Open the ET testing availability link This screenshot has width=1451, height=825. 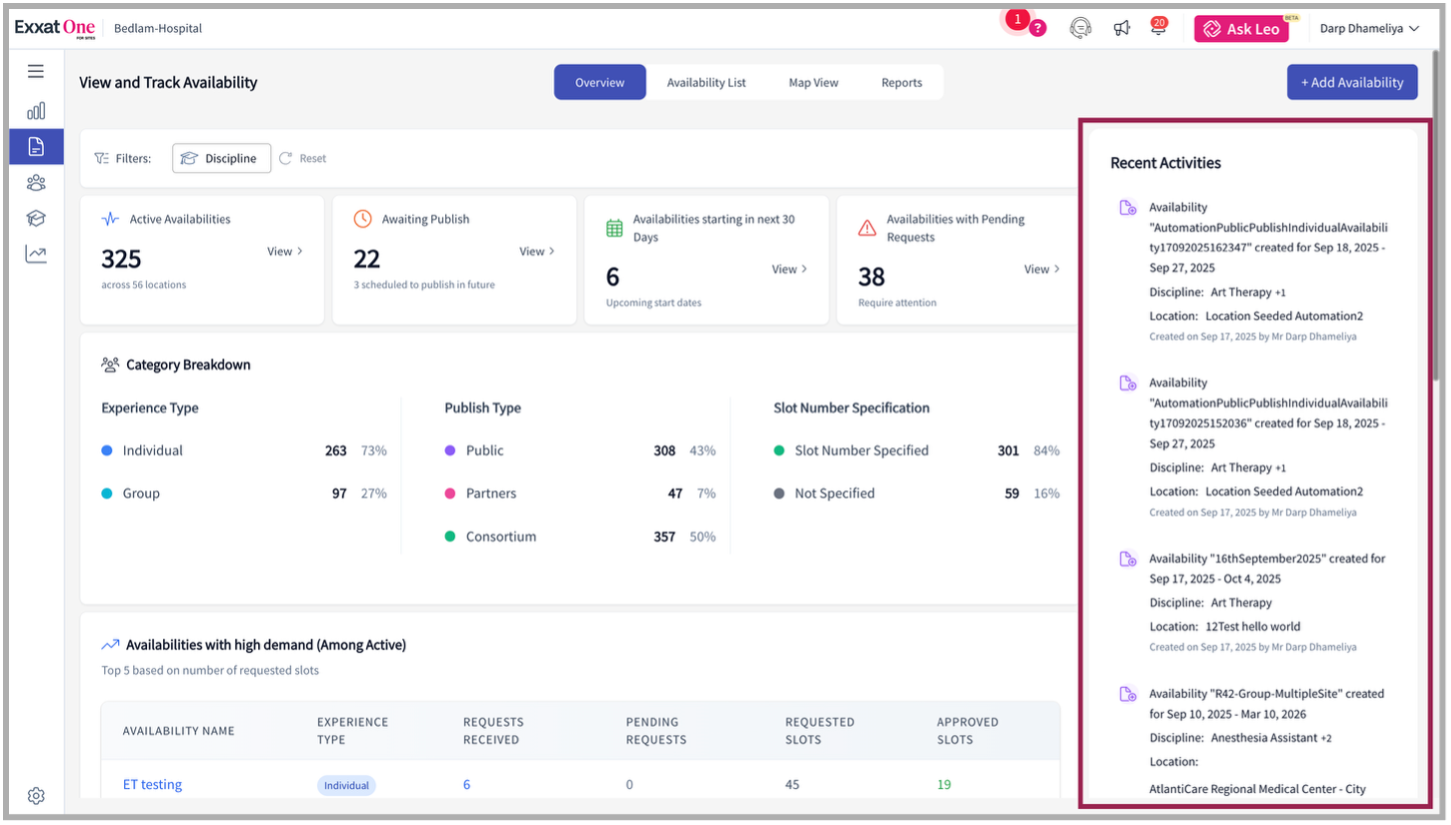[152, 785]
